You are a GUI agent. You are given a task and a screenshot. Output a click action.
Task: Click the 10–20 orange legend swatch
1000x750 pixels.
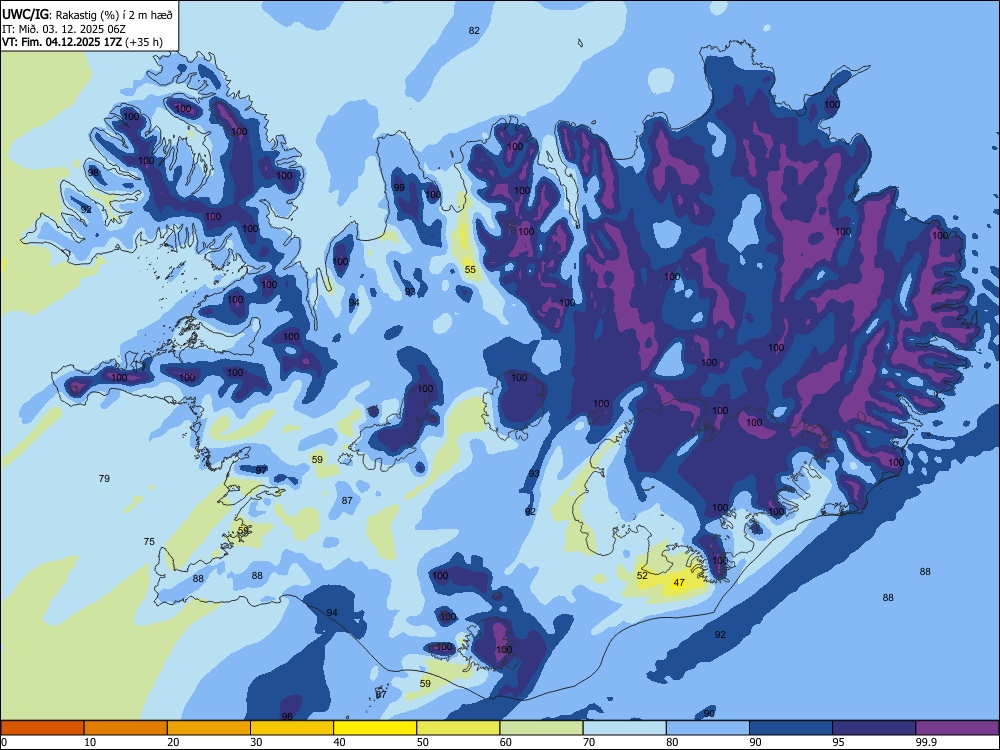[x=126, y=728]
